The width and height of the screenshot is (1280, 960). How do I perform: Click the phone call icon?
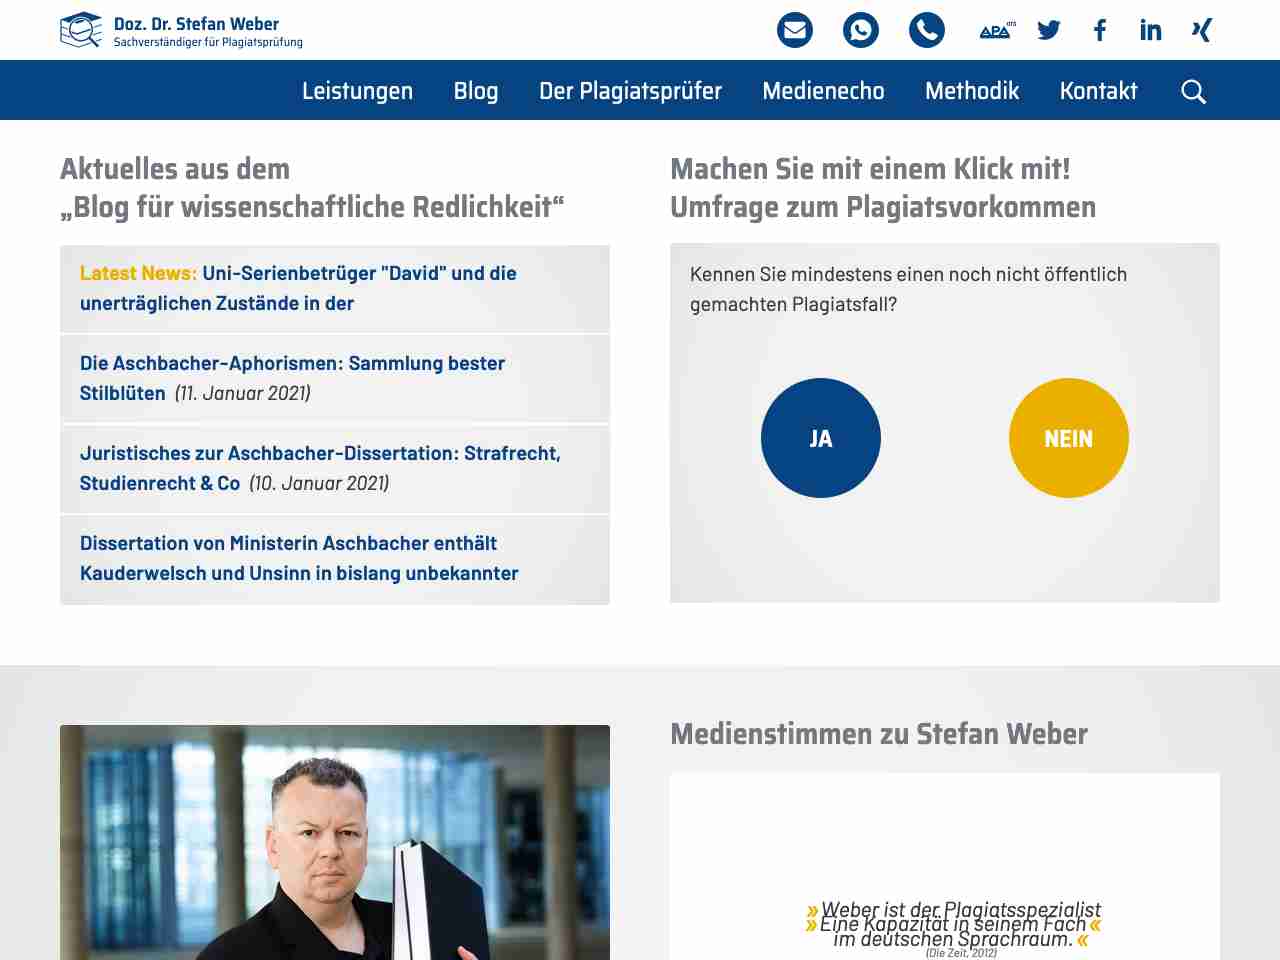tap(927, 30)
